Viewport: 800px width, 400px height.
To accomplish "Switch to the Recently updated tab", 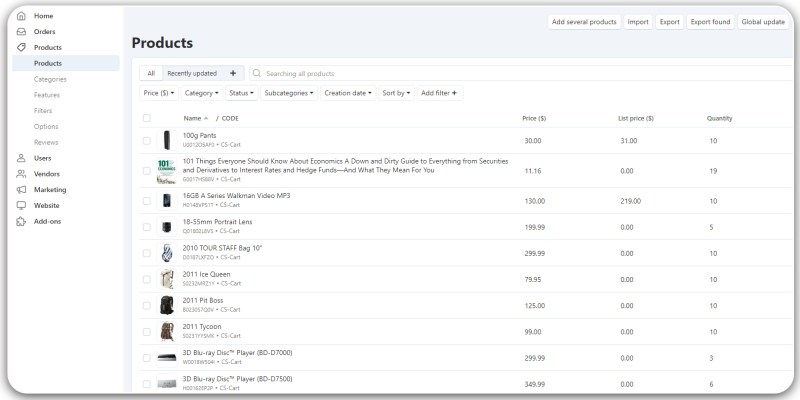I will point(192,73).
